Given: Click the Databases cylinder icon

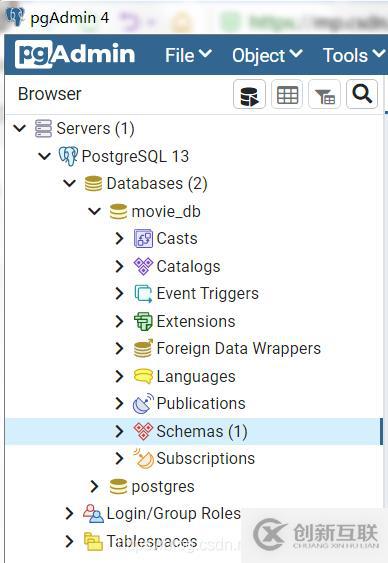Looking at the screenshot, I should 93,183.
